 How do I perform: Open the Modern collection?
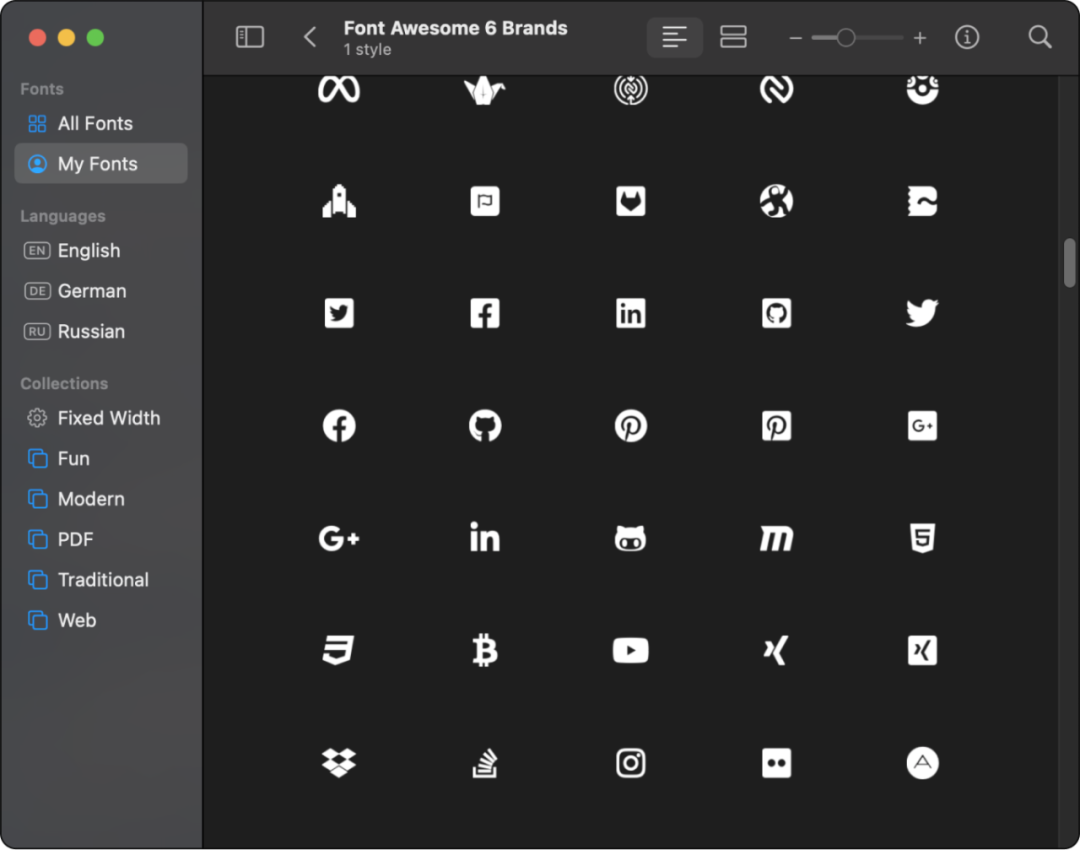[101, 499]
